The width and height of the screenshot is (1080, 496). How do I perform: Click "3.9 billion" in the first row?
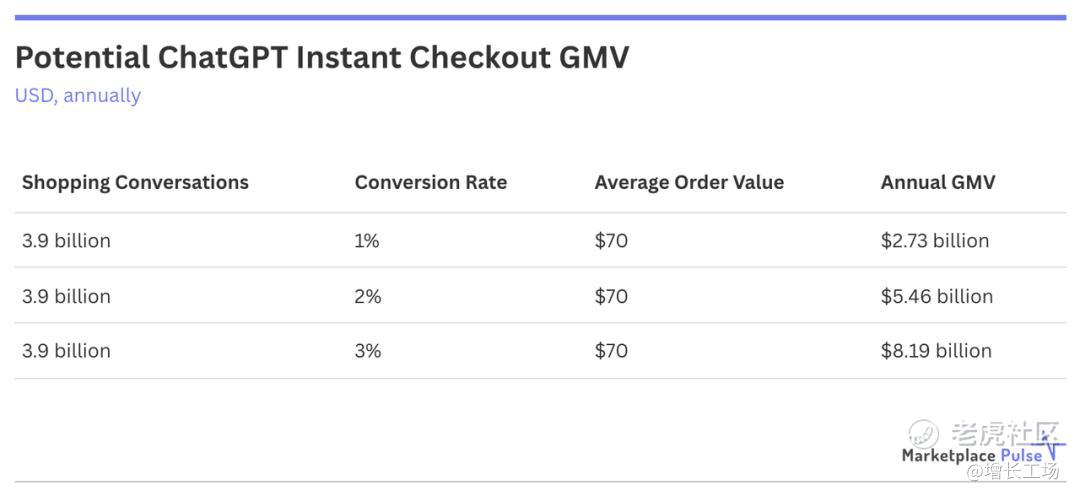66,241
